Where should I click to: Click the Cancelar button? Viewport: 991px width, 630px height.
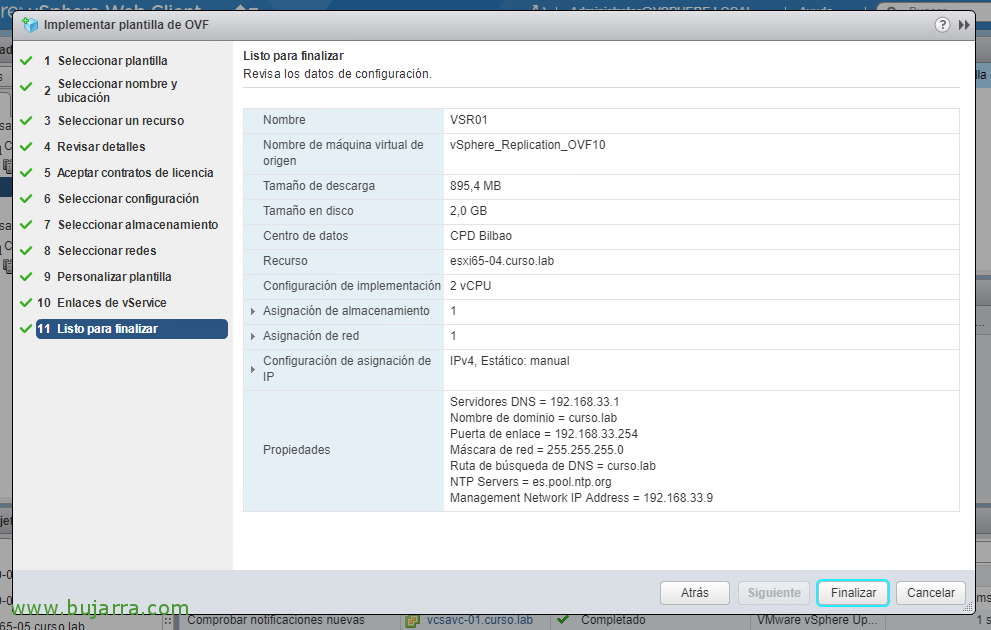tap(930, 593)
